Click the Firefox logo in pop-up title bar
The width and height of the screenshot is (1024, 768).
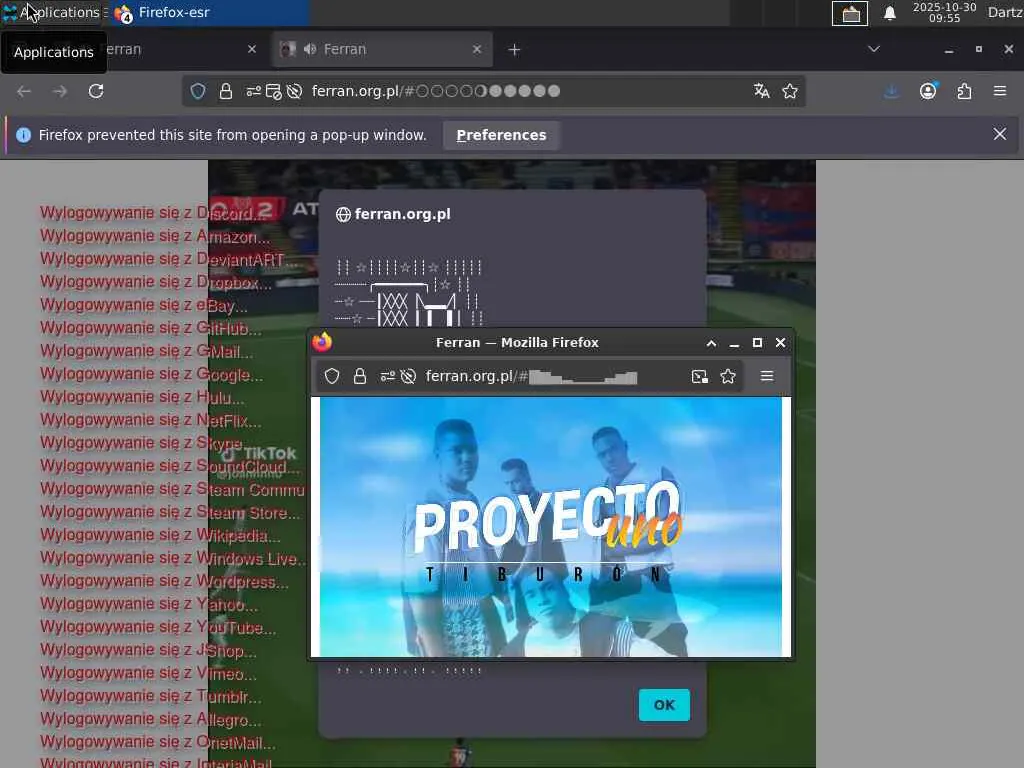(x=322, y=342)
